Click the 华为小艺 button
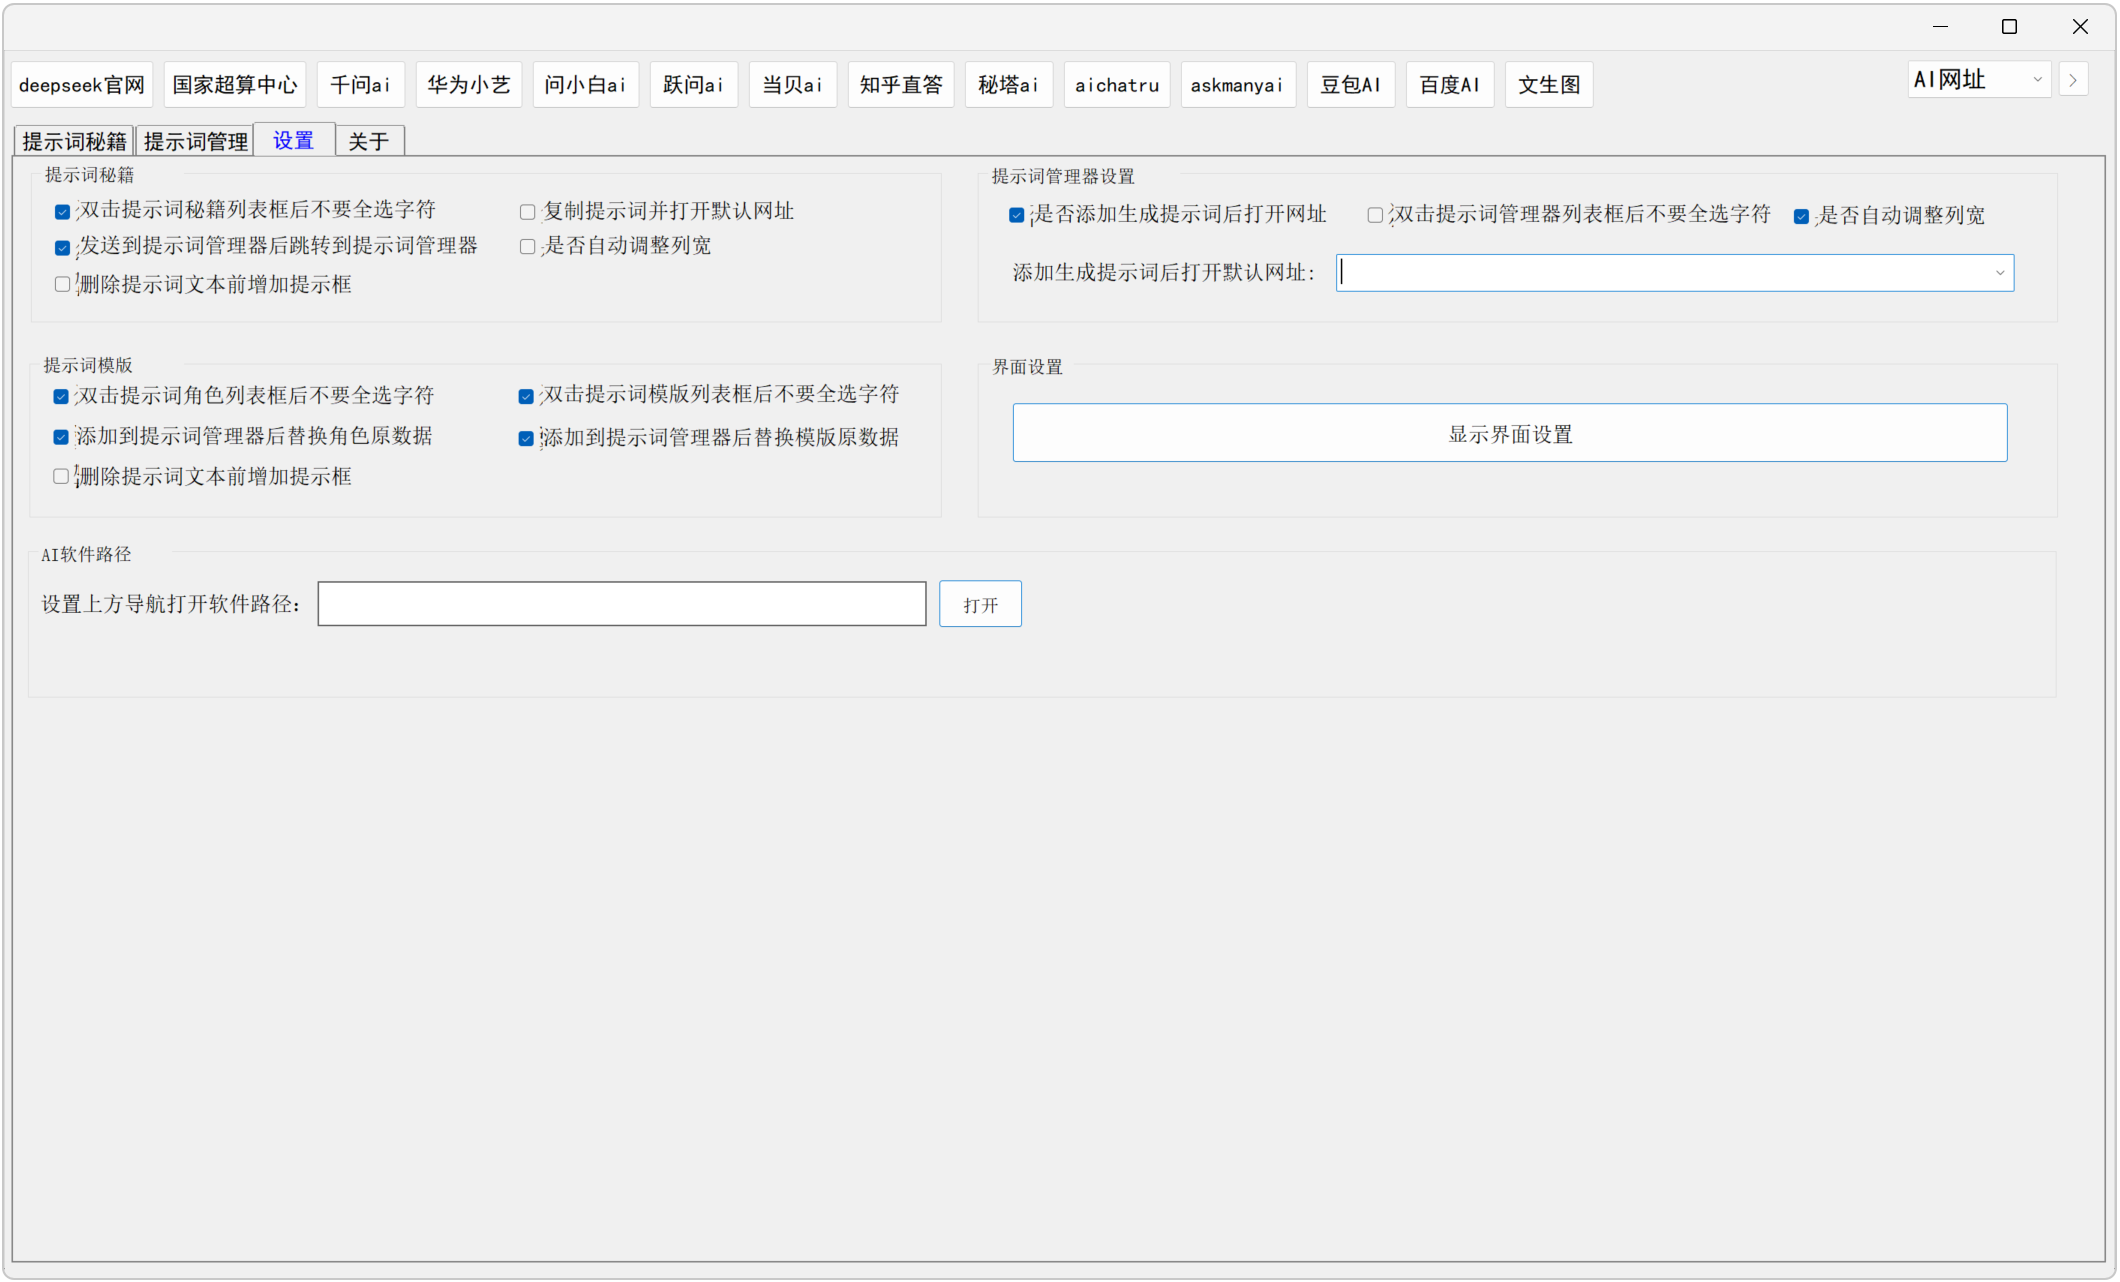 point(469,85)
